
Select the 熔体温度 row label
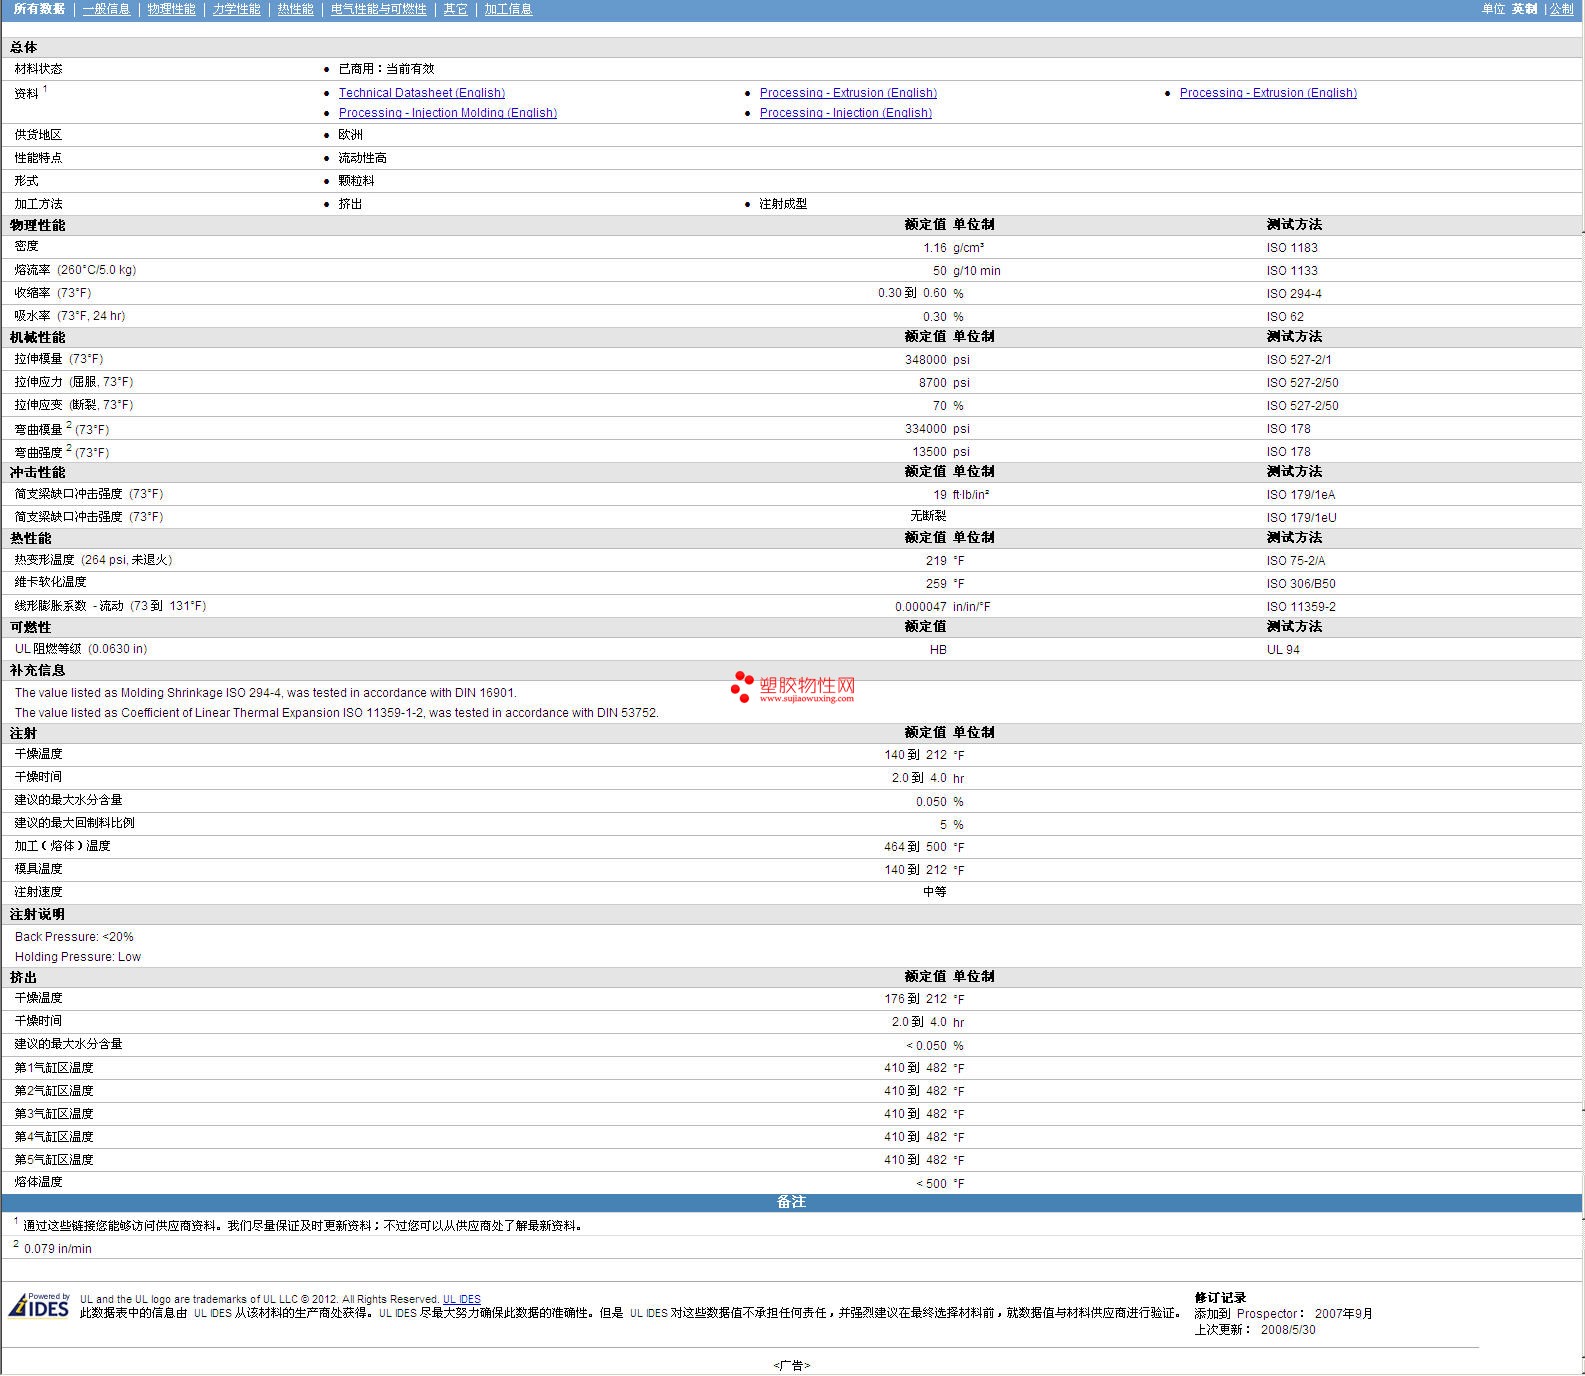click(39, 1182)
